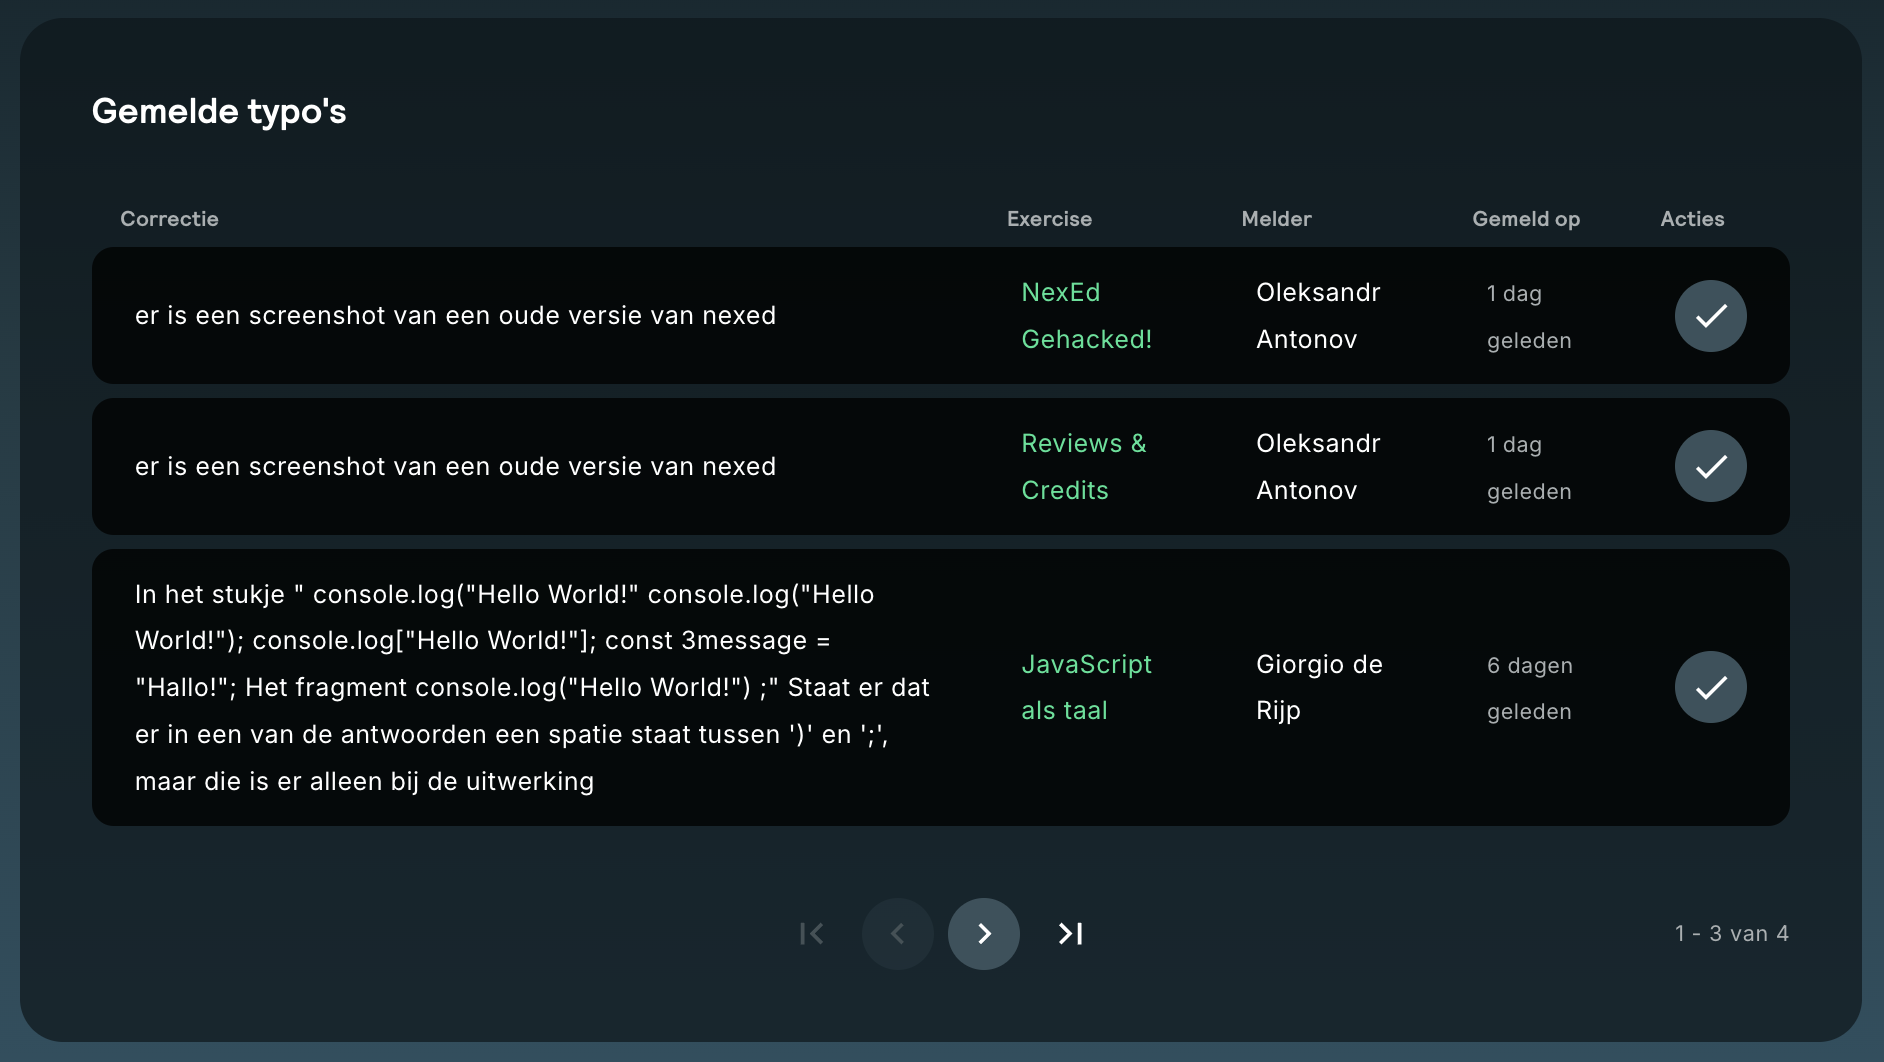Select the console.log Hello World correction text
Viewport: 1884px width, 1062px height.
(x=532, y=687)
